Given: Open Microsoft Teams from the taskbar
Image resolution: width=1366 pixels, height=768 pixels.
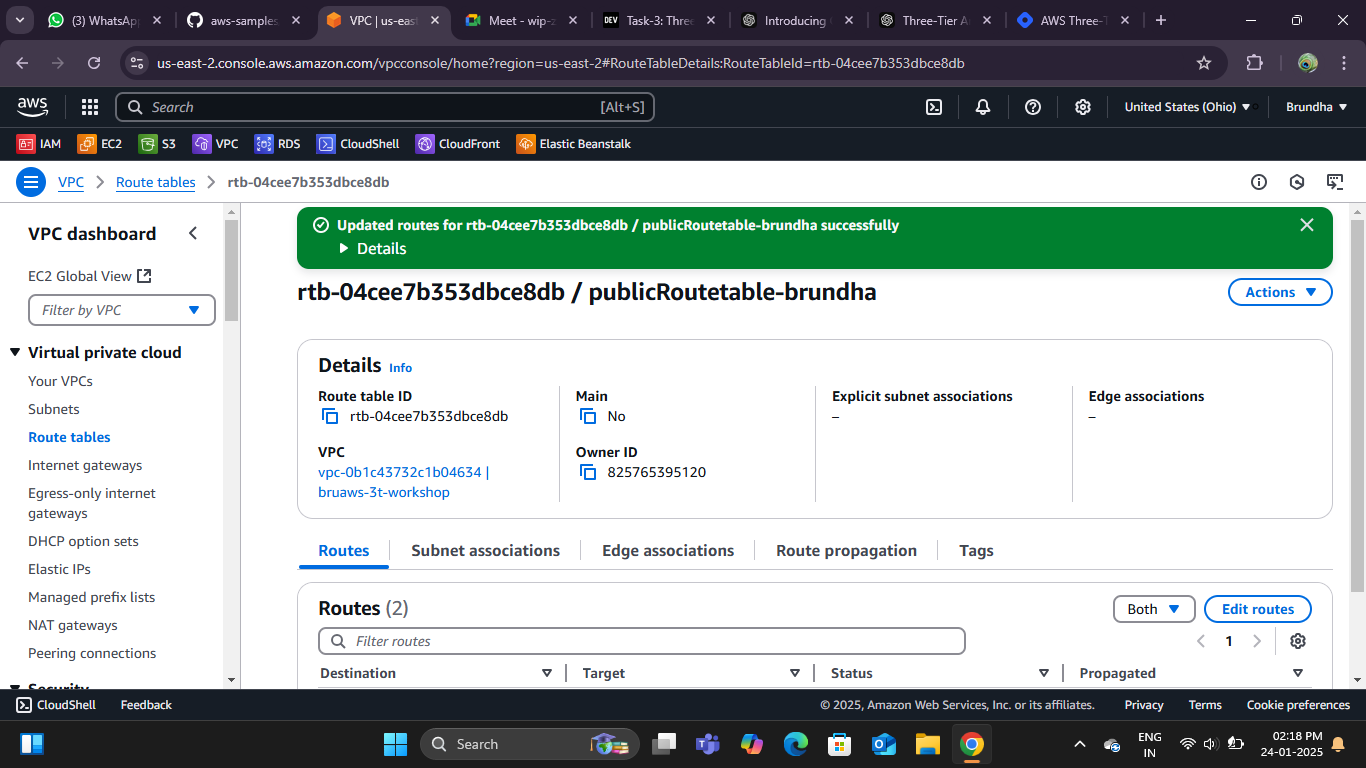Looking at the screenshot, I should [708, 744].
